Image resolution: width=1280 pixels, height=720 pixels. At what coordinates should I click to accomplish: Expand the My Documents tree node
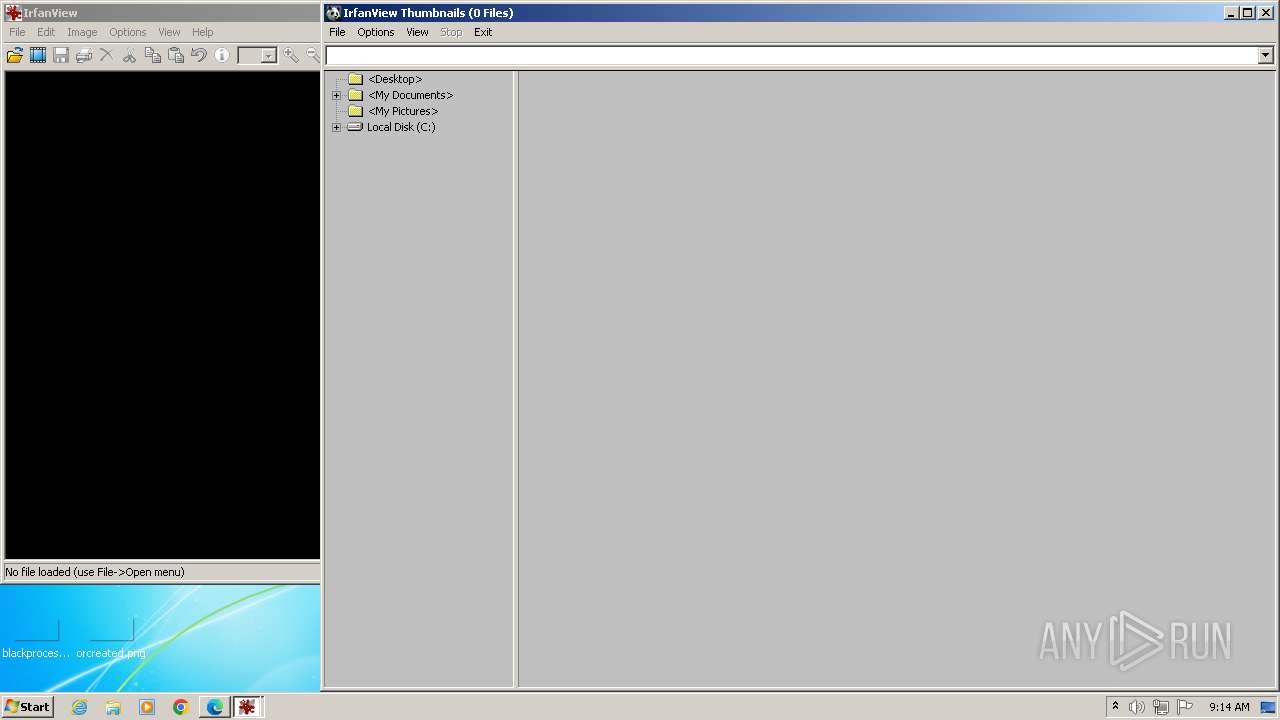coord(336,95)
